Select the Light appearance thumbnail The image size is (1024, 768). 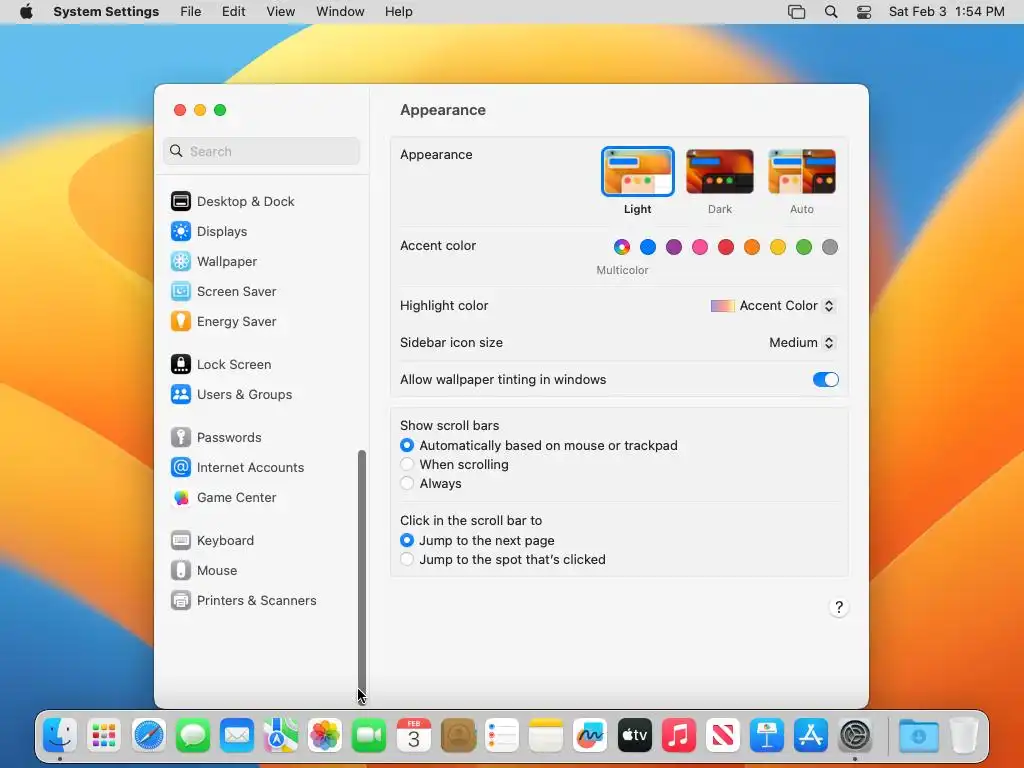(x=637, y=172)
